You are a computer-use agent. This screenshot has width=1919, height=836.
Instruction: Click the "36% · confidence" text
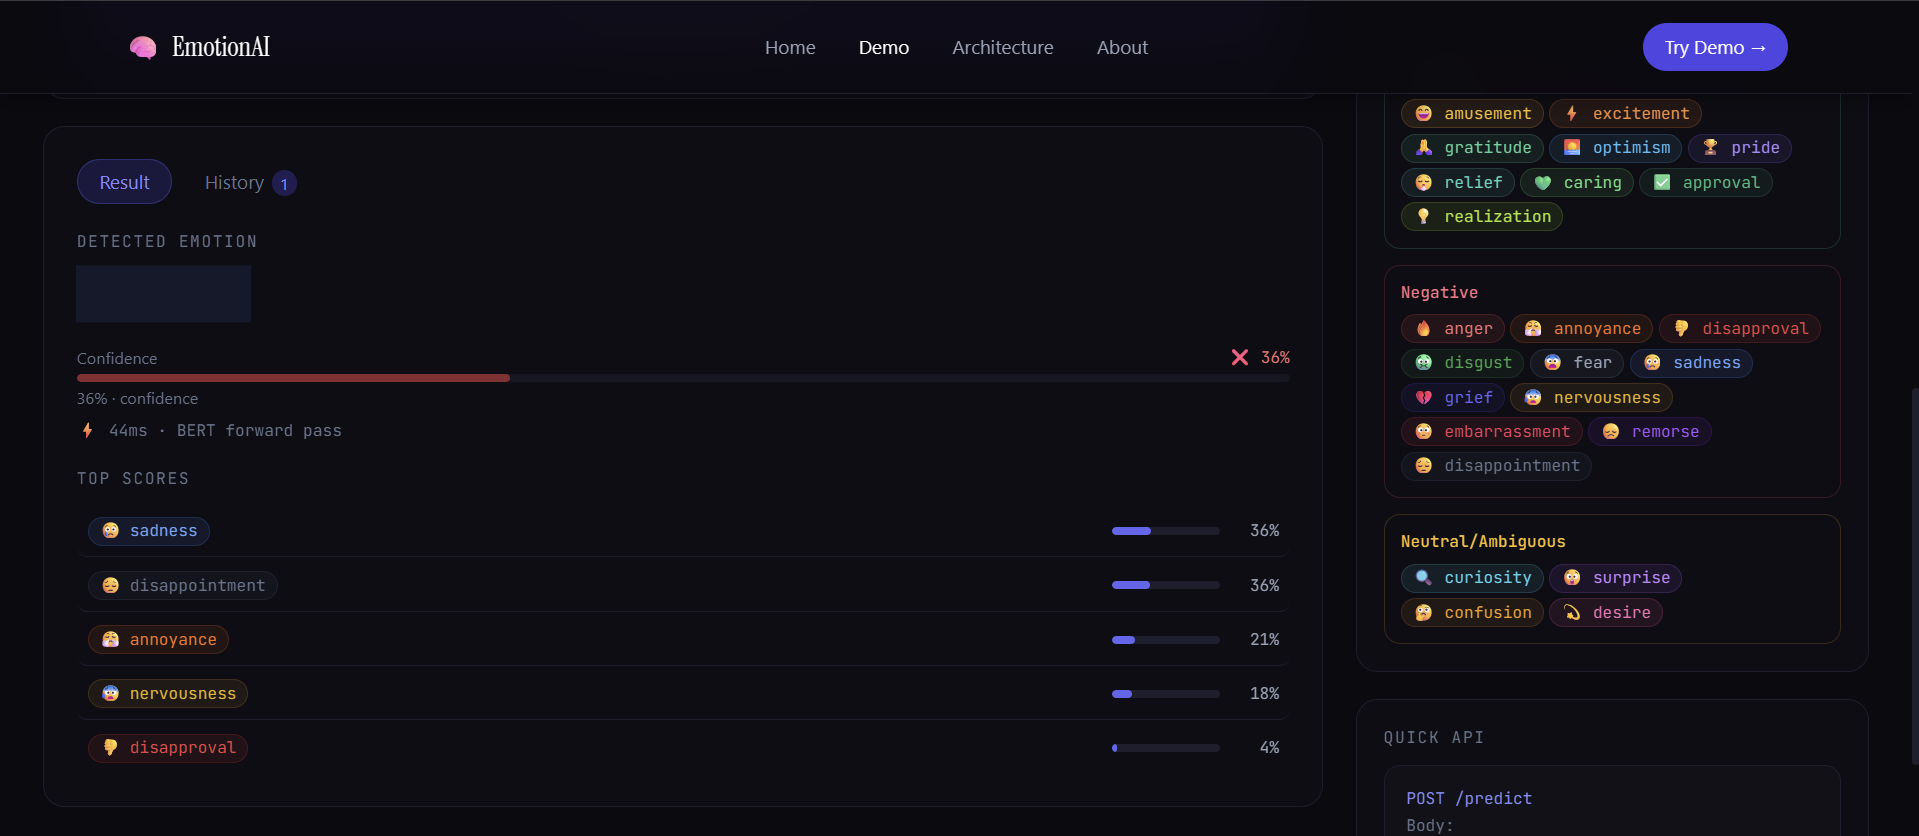[x=137, y=398]
